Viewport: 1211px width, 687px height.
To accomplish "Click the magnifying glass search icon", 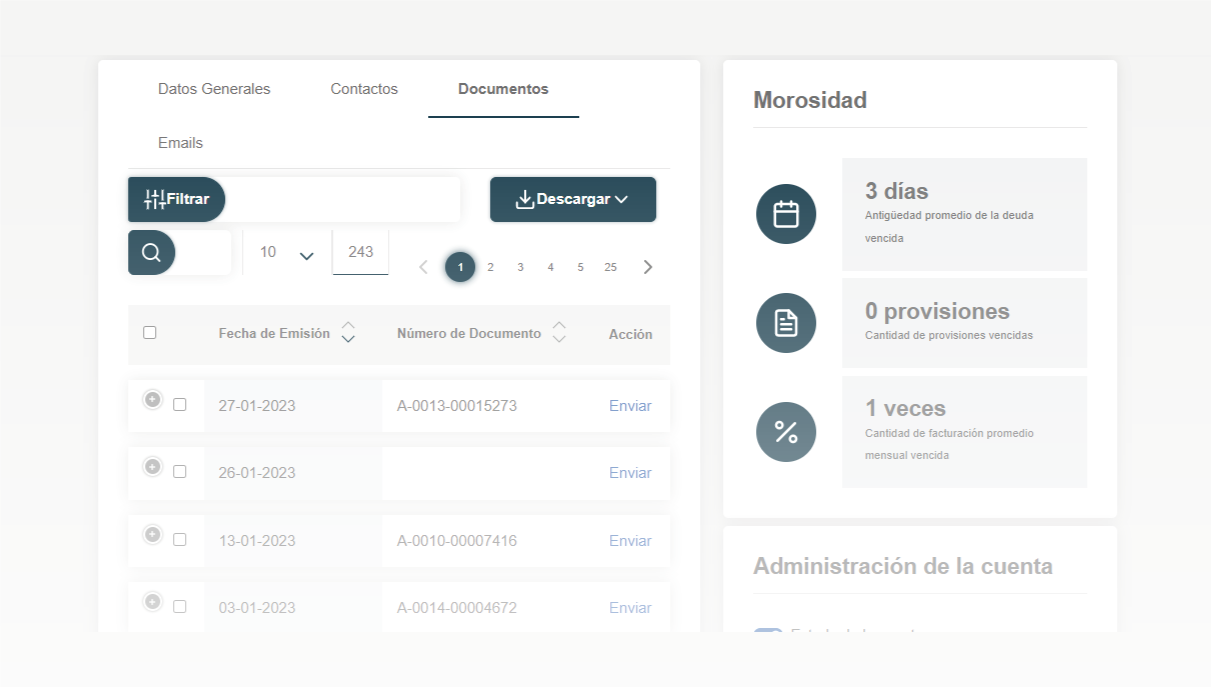I will click(151, 252).
